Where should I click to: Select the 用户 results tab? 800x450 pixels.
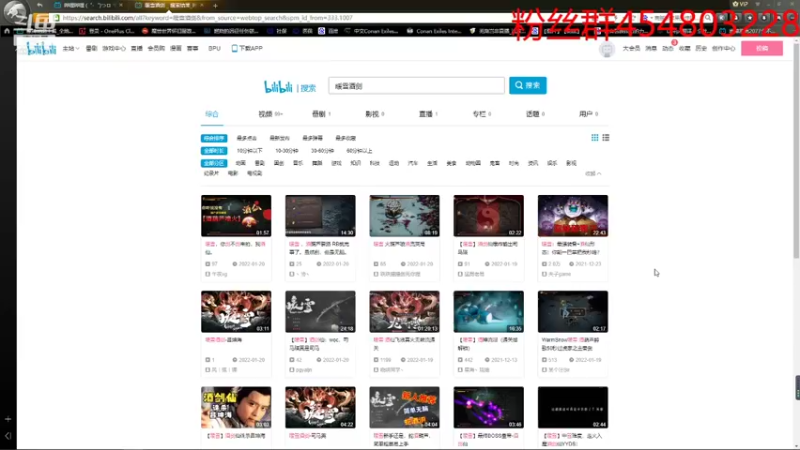[588, 114]
